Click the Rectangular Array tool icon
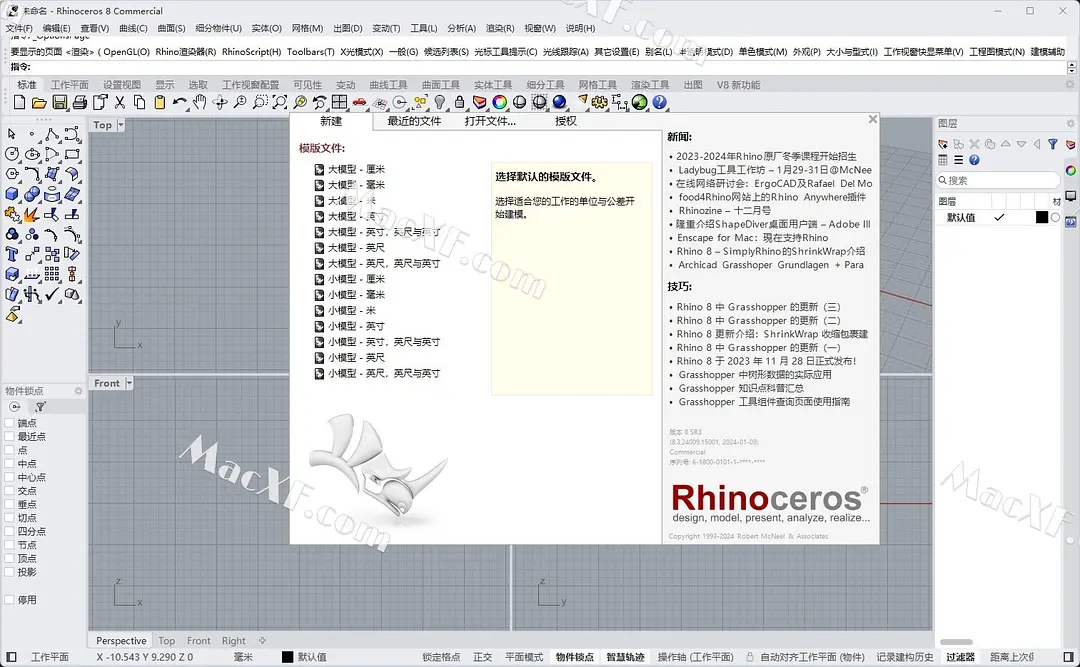 point(52,274)
